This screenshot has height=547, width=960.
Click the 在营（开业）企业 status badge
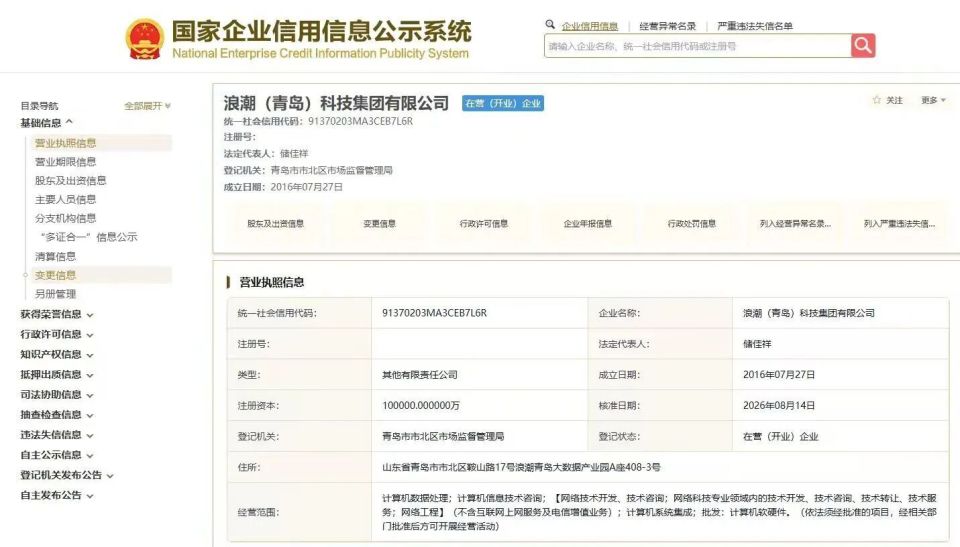point(503,104)
